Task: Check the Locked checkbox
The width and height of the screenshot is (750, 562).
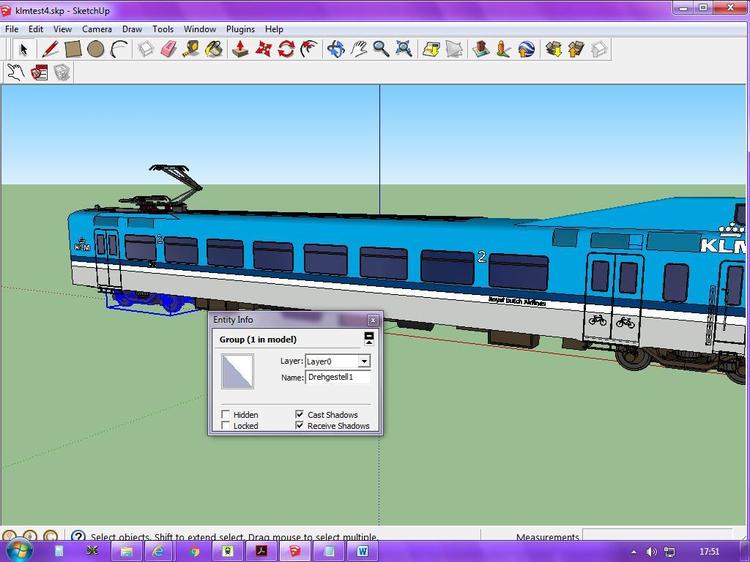Action: (226, 425)
